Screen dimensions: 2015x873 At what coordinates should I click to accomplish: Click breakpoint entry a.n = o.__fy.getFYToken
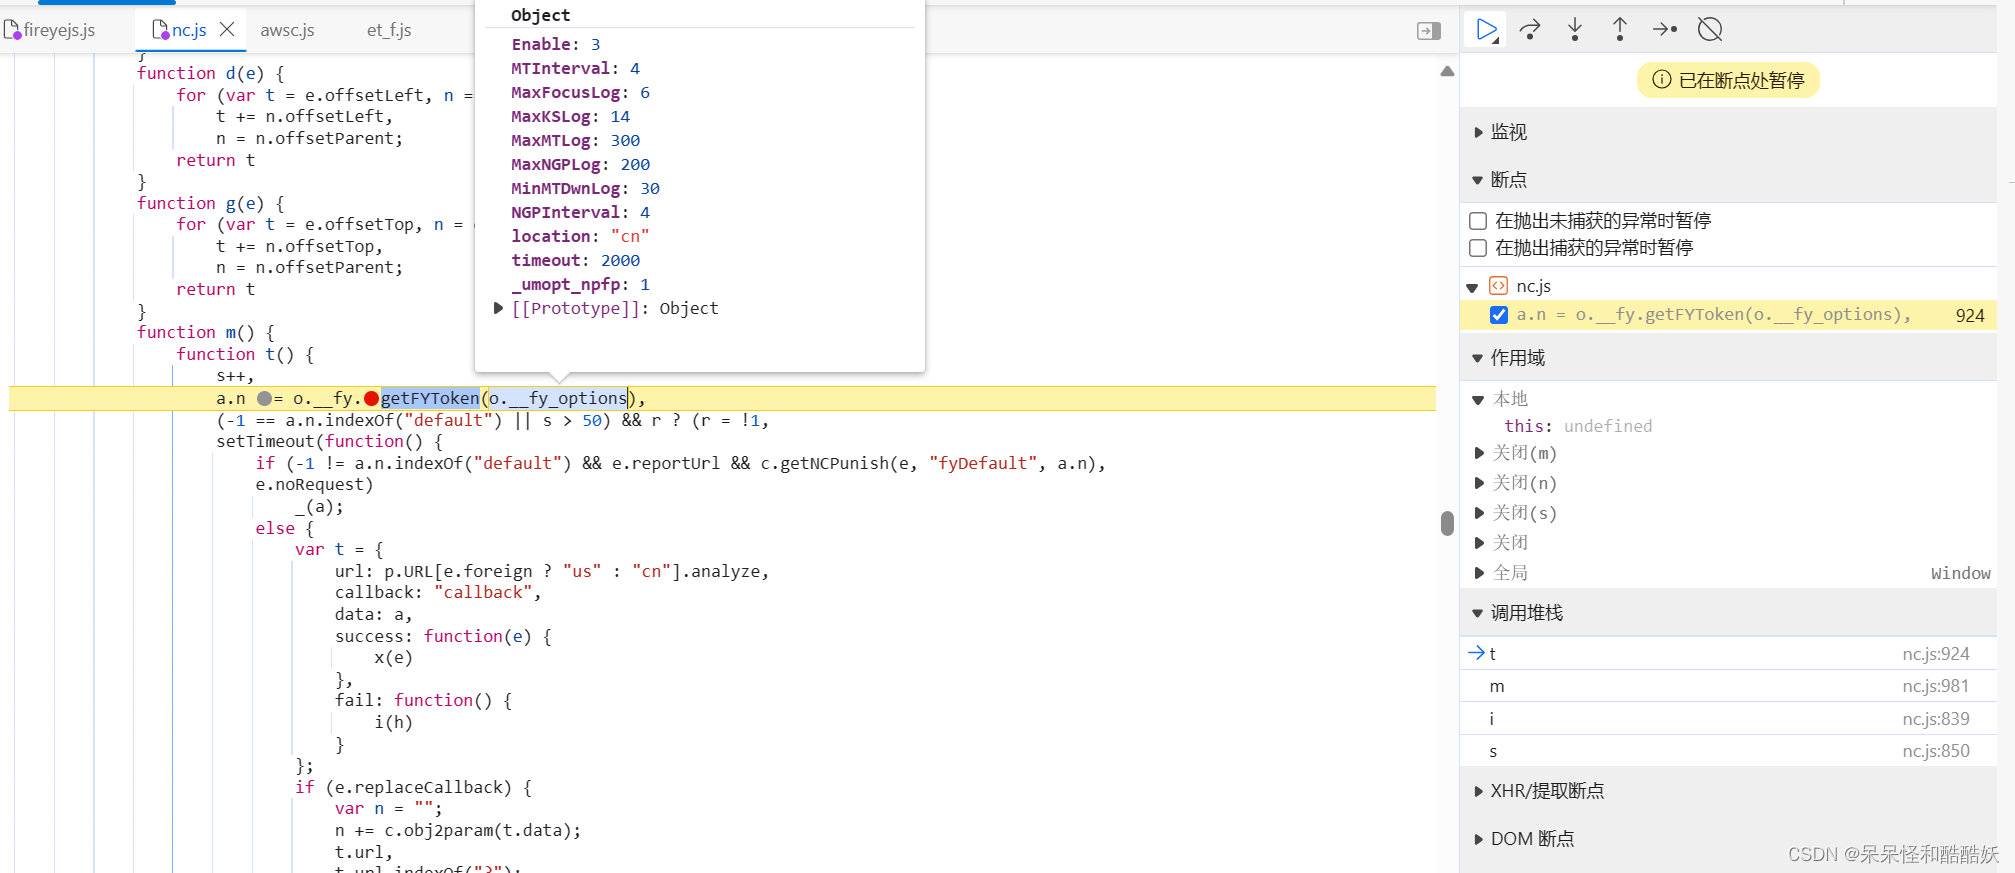[1713, 315]
